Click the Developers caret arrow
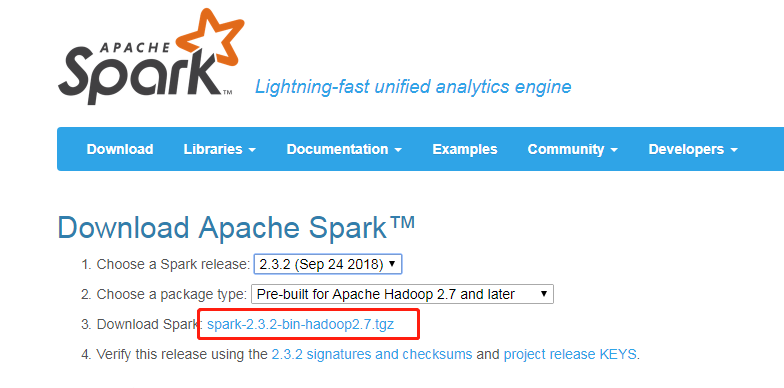The width and height of the screenshot is (784, 388). pyautogui.click(x=734, y=150)
